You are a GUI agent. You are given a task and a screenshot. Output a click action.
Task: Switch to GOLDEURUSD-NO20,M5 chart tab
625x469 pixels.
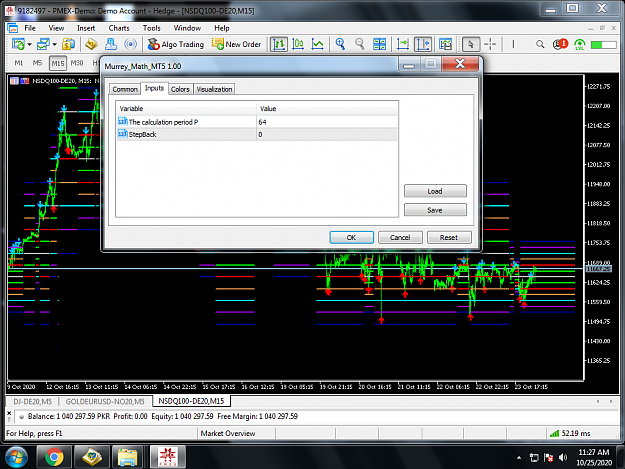pos(105,401)
